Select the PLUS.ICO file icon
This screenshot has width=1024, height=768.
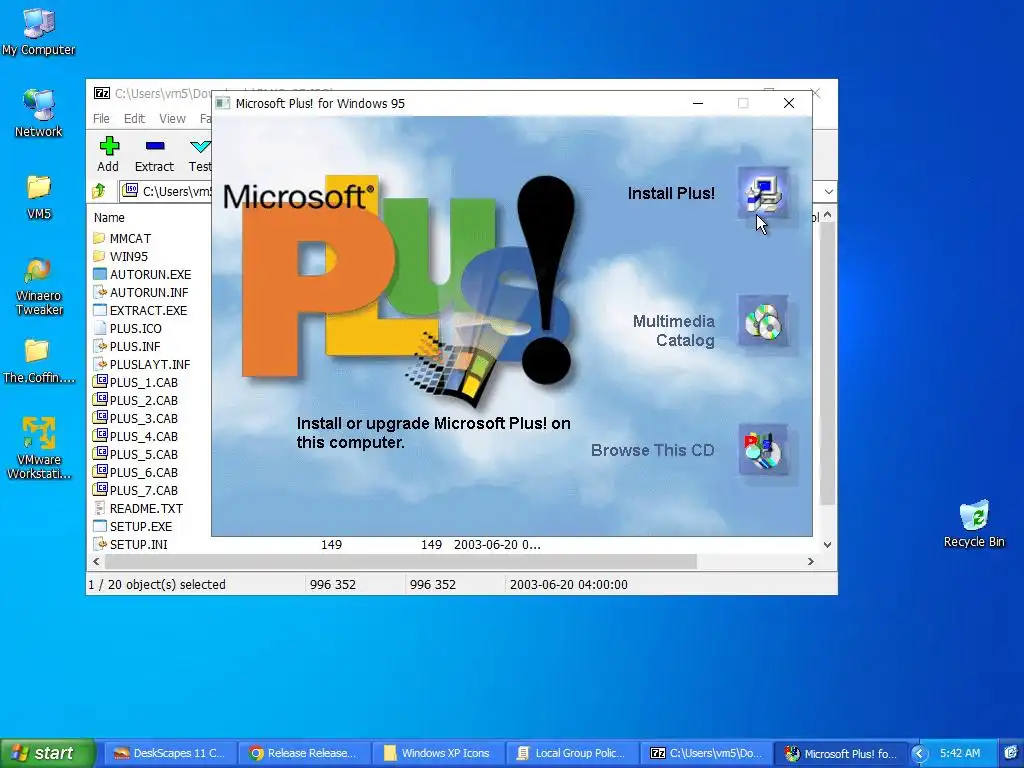click(x=99, y=328)
